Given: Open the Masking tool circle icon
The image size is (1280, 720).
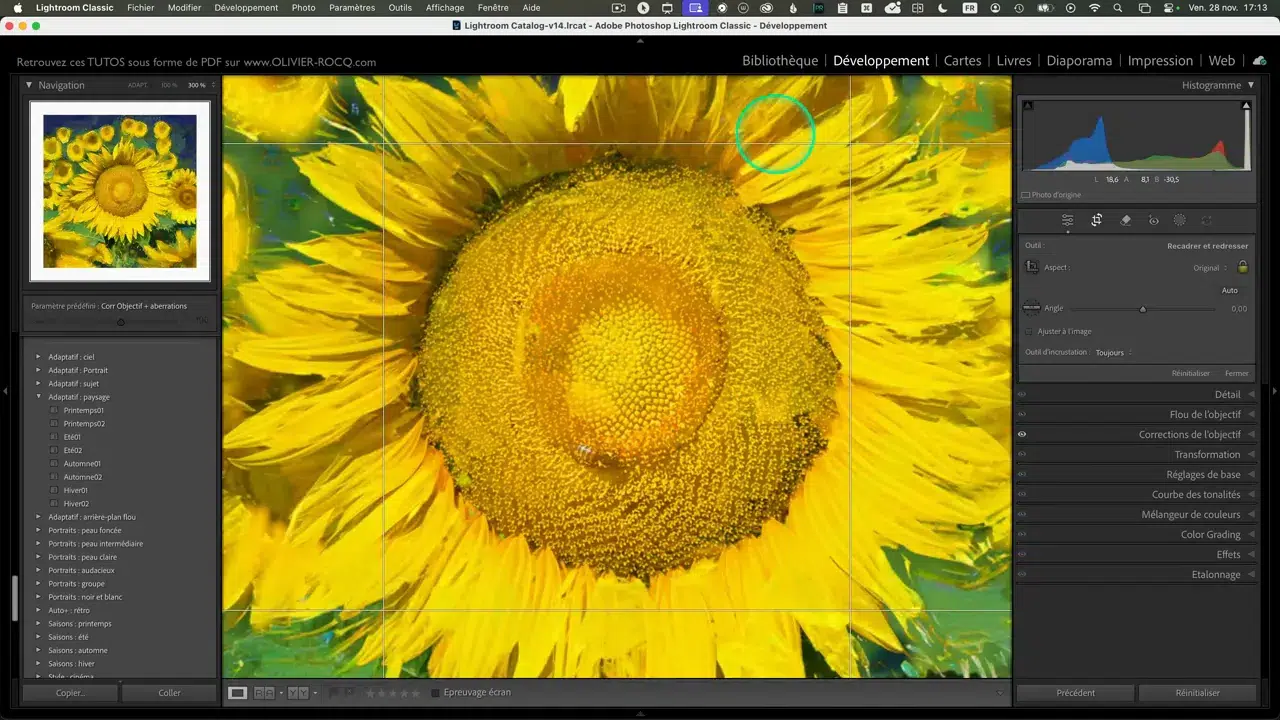Looking at the screenshot, I should coord(1180,221).
